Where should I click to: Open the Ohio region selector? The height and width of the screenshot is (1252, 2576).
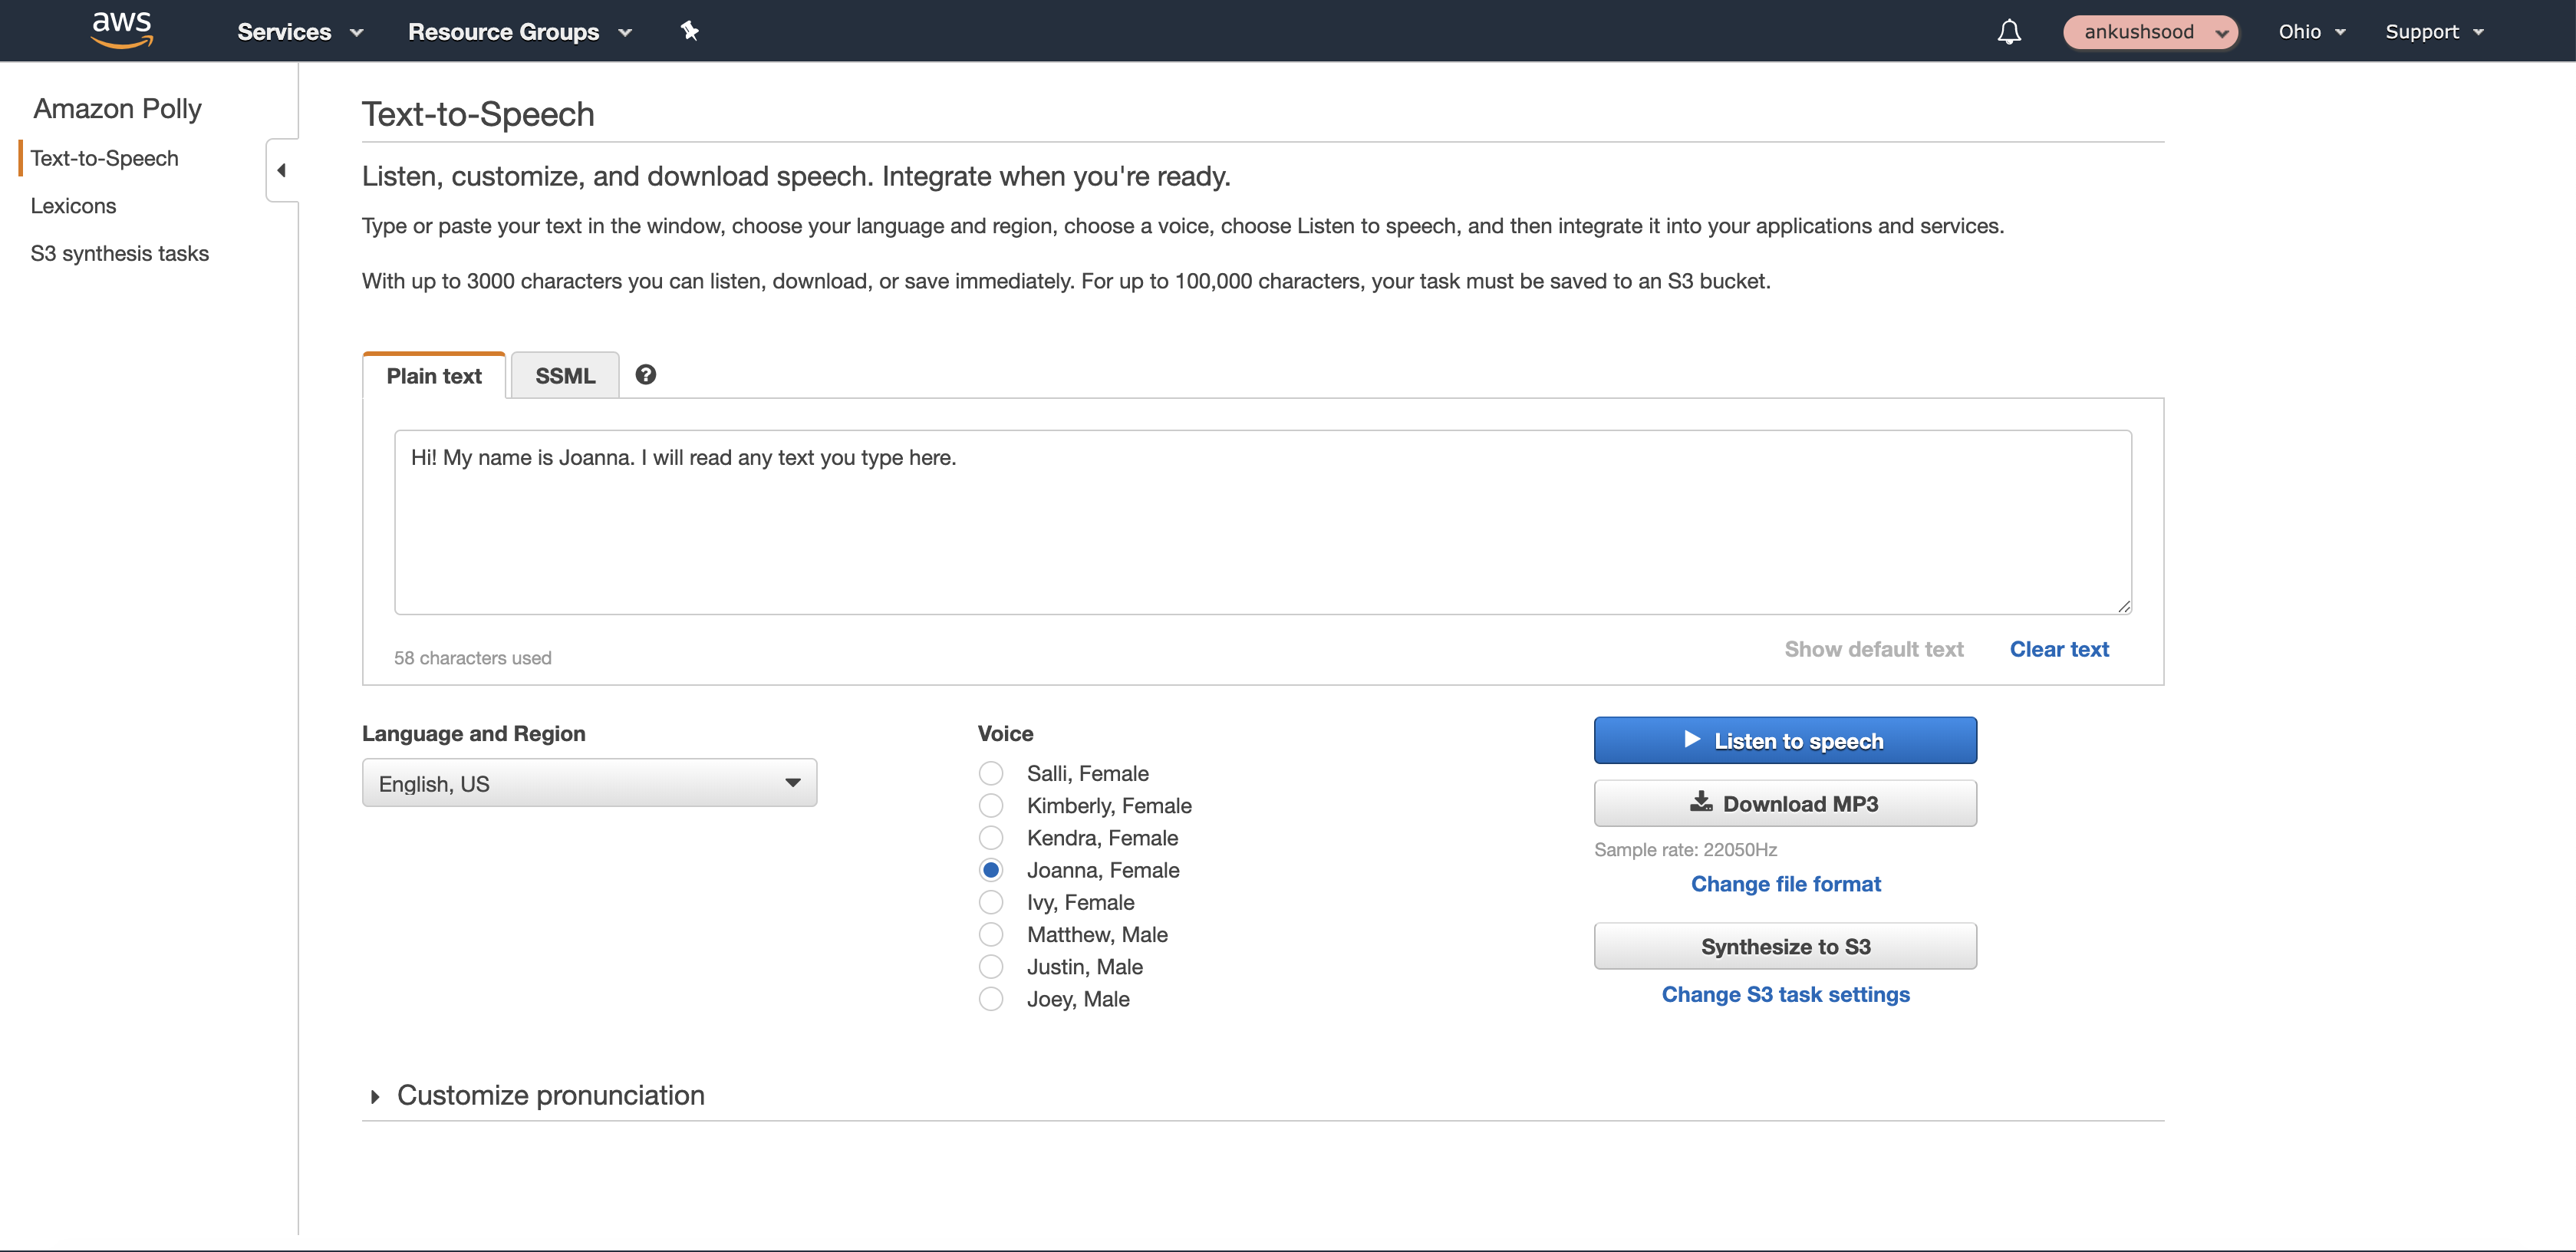click(x=2311, y=32)
